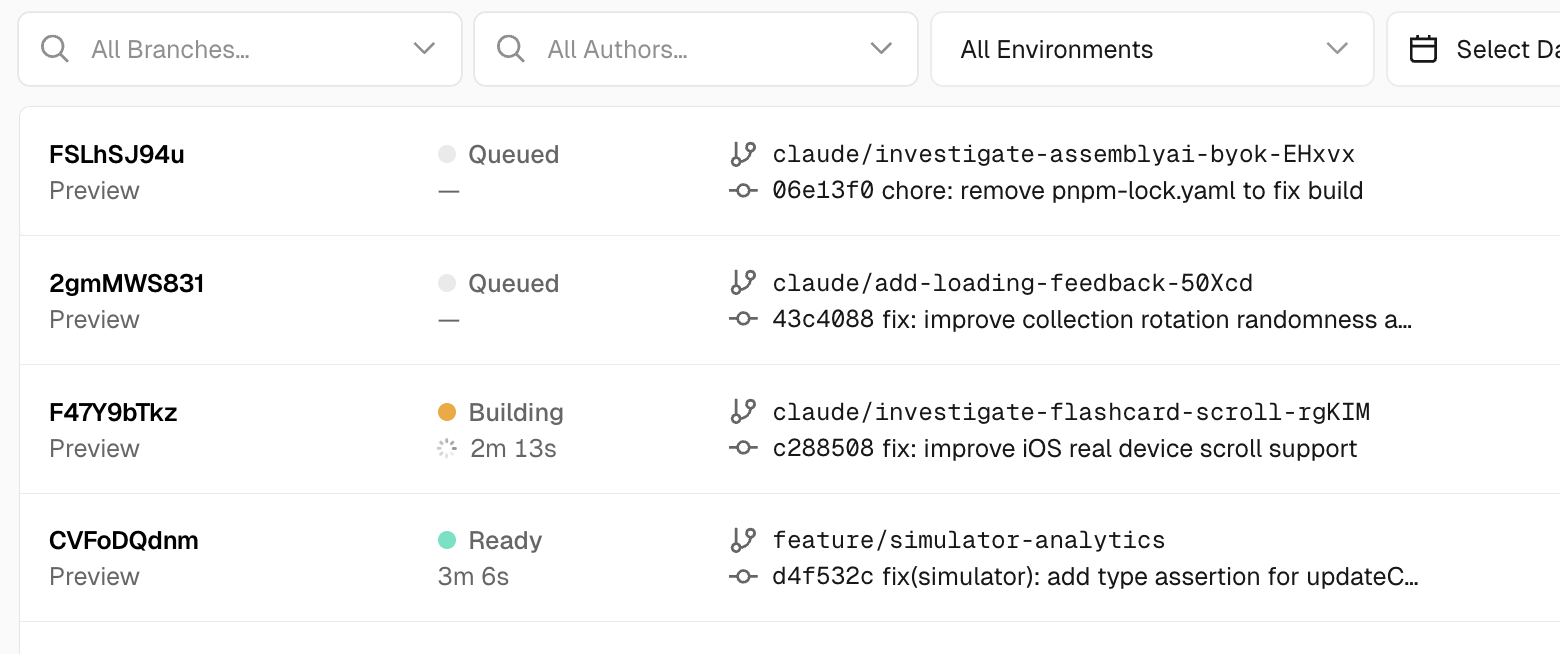Open commit 43c4088 collection rotation fix

pos(1091,320)
